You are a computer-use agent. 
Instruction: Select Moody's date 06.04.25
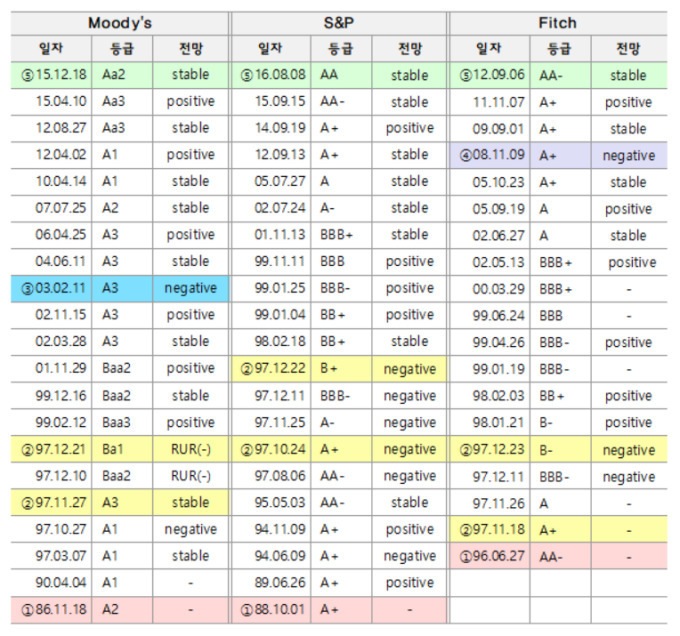click(61, 235)
